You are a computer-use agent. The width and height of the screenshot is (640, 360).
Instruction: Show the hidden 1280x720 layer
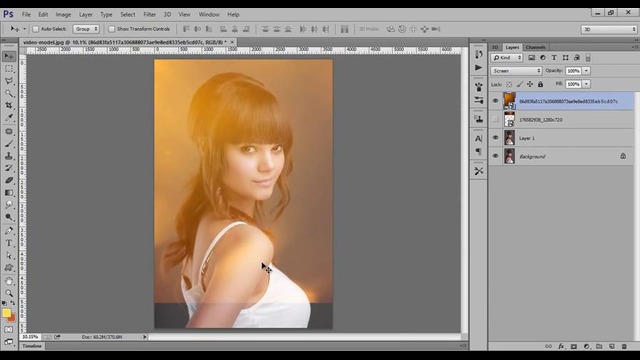496,120
